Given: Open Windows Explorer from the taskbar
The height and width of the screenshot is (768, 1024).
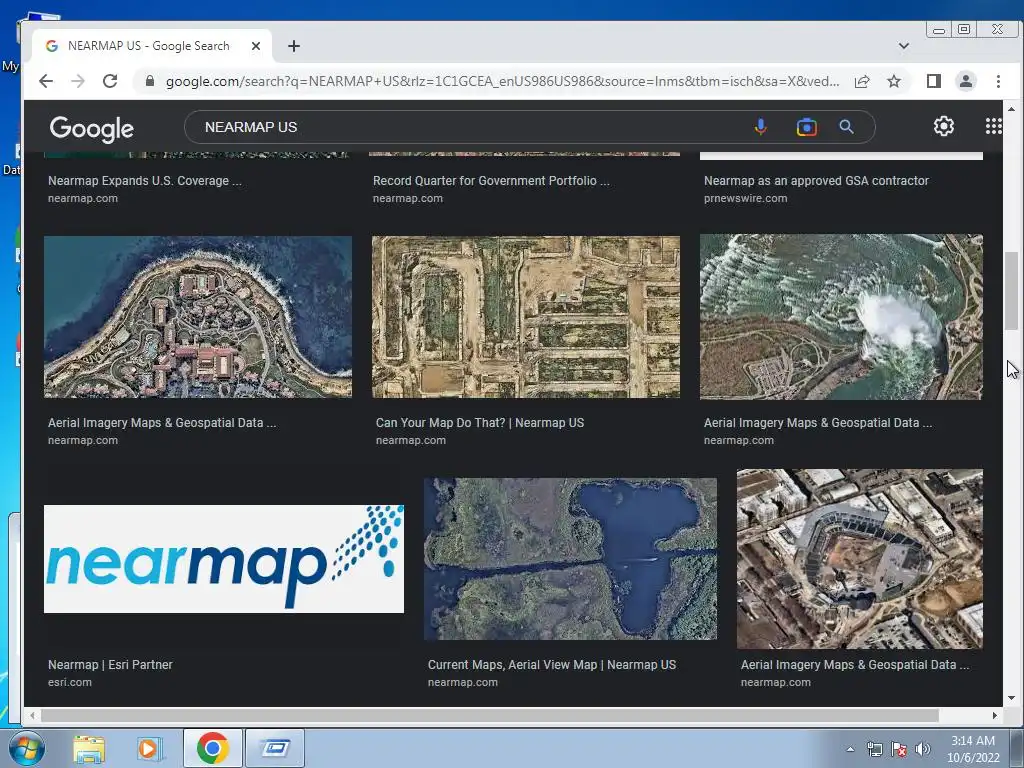Looking at the screenshot, I should (x=89, y=748).
